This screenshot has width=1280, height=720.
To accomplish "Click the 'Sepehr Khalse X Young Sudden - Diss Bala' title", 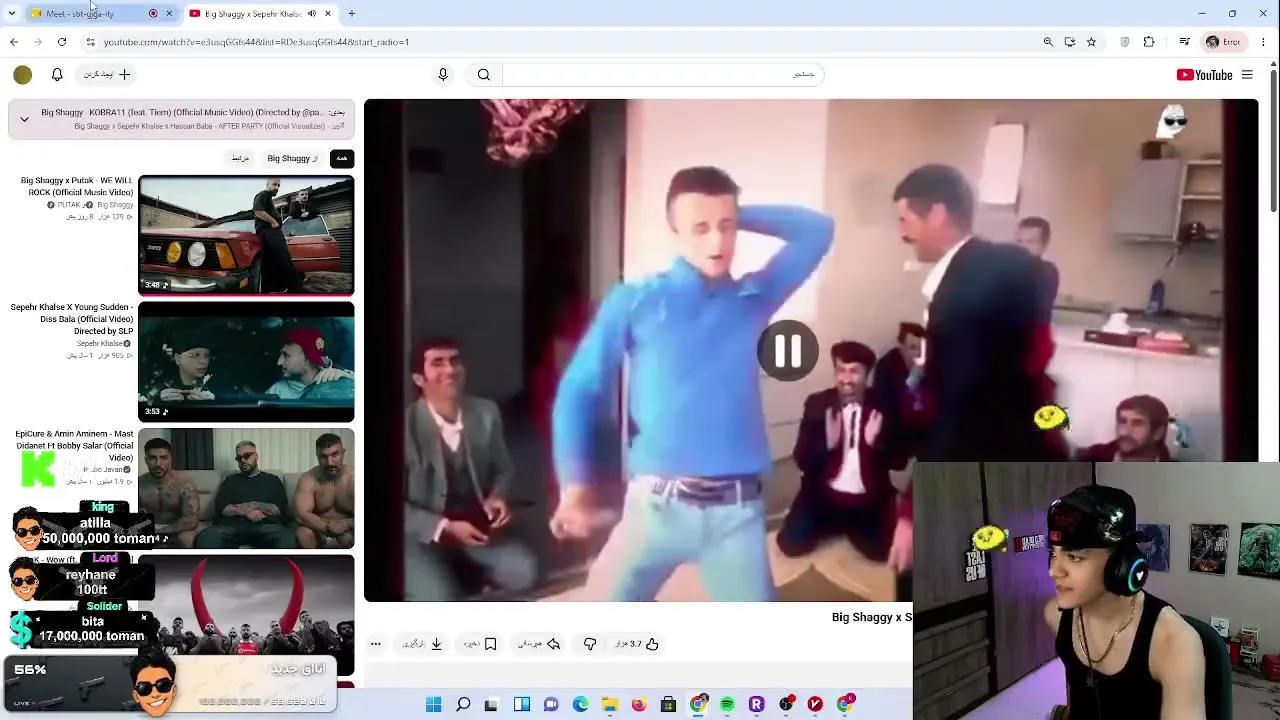I will pyautogui.click(x=72, y=319).
